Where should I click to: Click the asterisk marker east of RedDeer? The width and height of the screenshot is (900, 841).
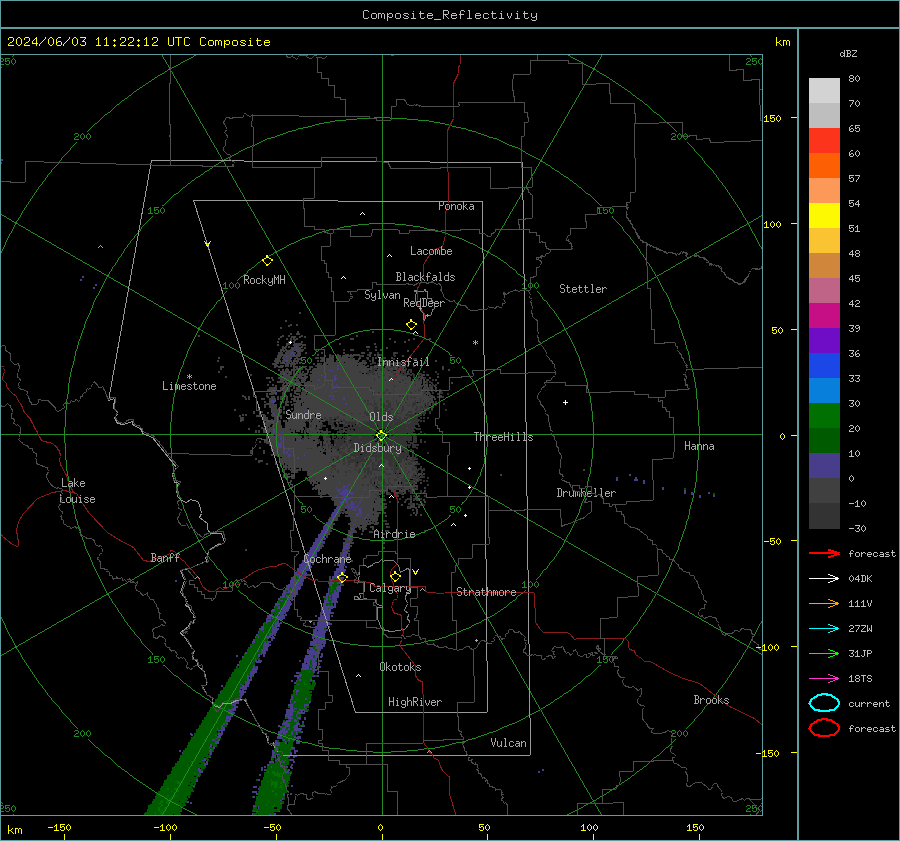click(475, 343)
